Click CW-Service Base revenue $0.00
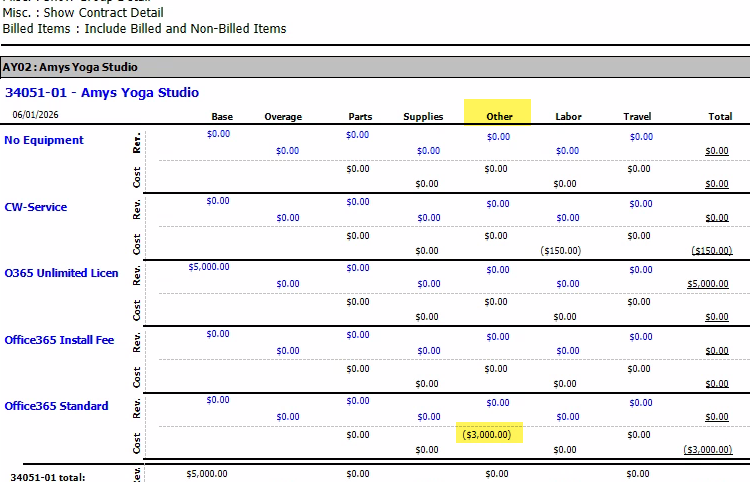The height and width of the screenshot is (482, 750). [x=218, y=201]
